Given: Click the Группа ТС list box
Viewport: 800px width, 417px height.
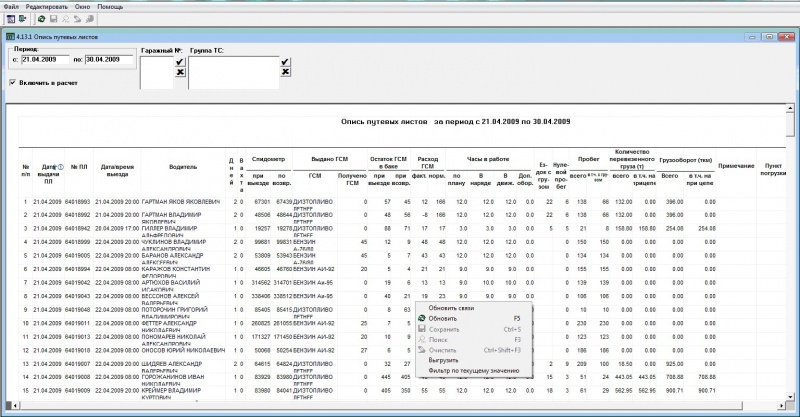Looking at the screenshot, I should pos(233,71).
